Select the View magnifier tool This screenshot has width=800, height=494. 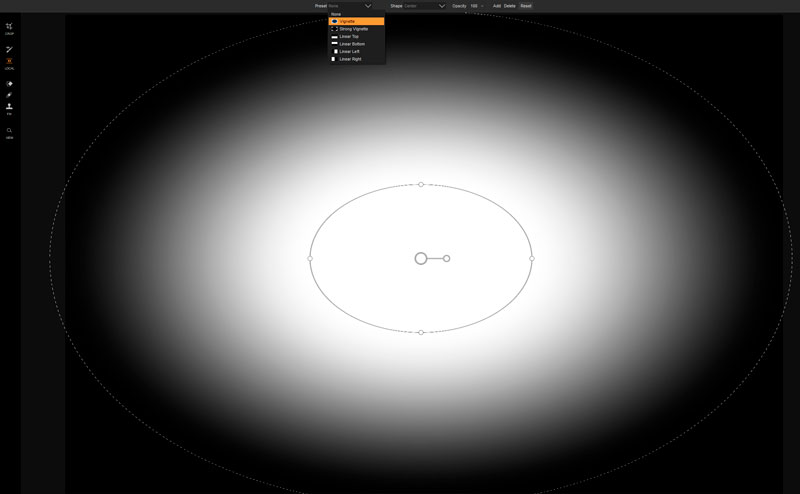[x=9, y=131]
